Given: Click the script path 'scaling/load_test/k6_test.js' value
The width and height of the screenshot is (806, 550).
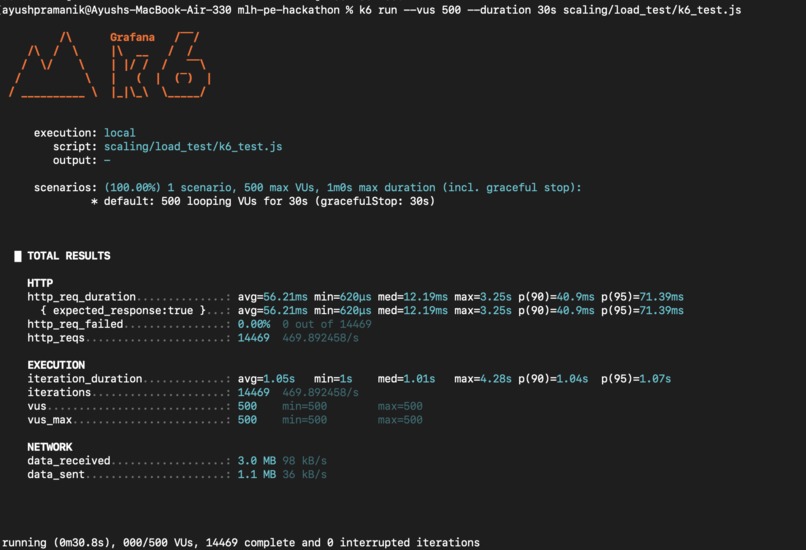Looking at the screenshot, I should tap(193, 146).
